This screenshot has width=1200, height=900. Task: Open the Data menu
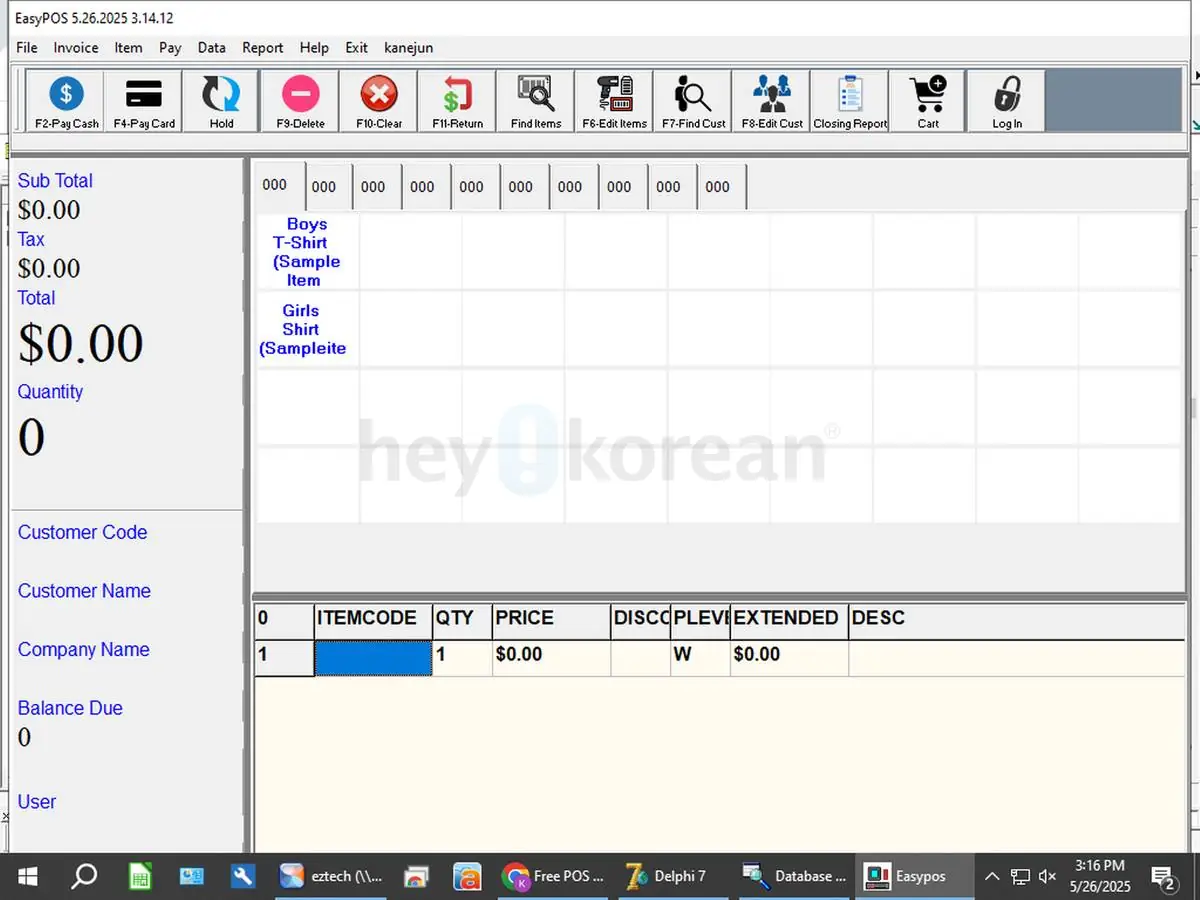211,47
